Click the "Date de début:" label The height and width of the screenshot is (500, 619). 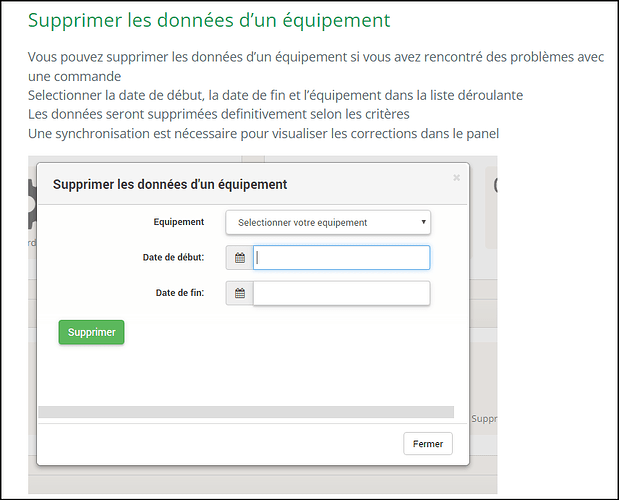(x=173, y=257)
